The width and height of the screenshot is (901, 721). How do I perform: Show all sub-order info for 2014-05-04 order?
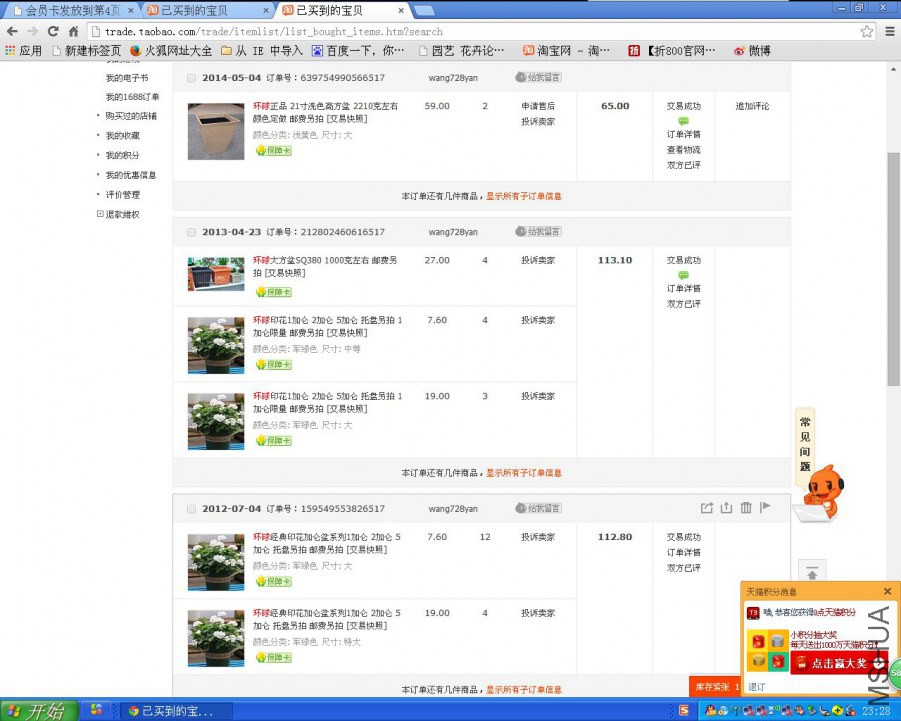coord(523,196)
